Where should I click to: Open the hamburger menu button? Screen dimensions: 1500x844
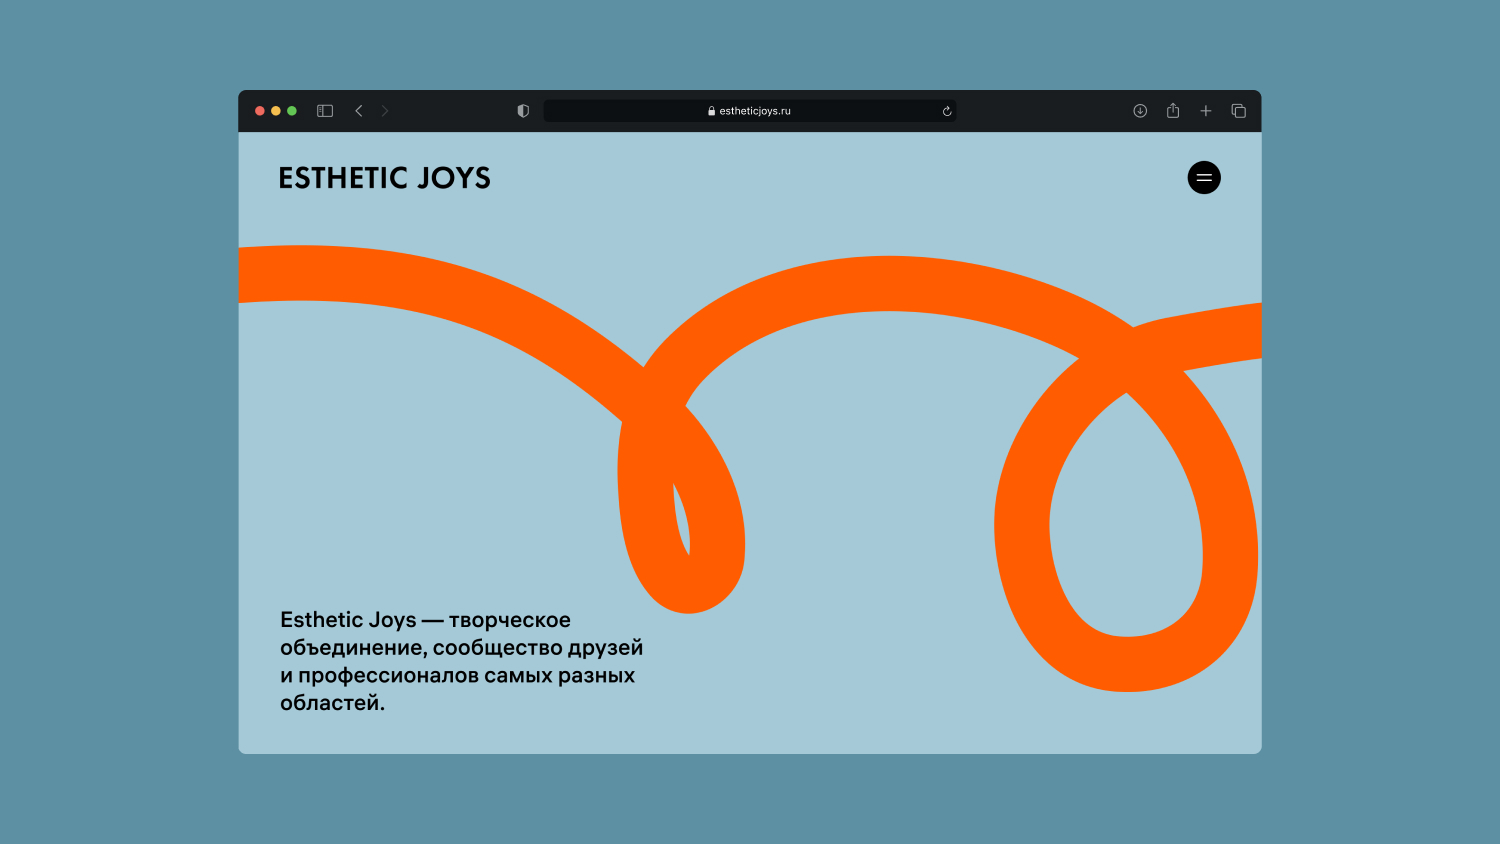[x=1204, y=178]
